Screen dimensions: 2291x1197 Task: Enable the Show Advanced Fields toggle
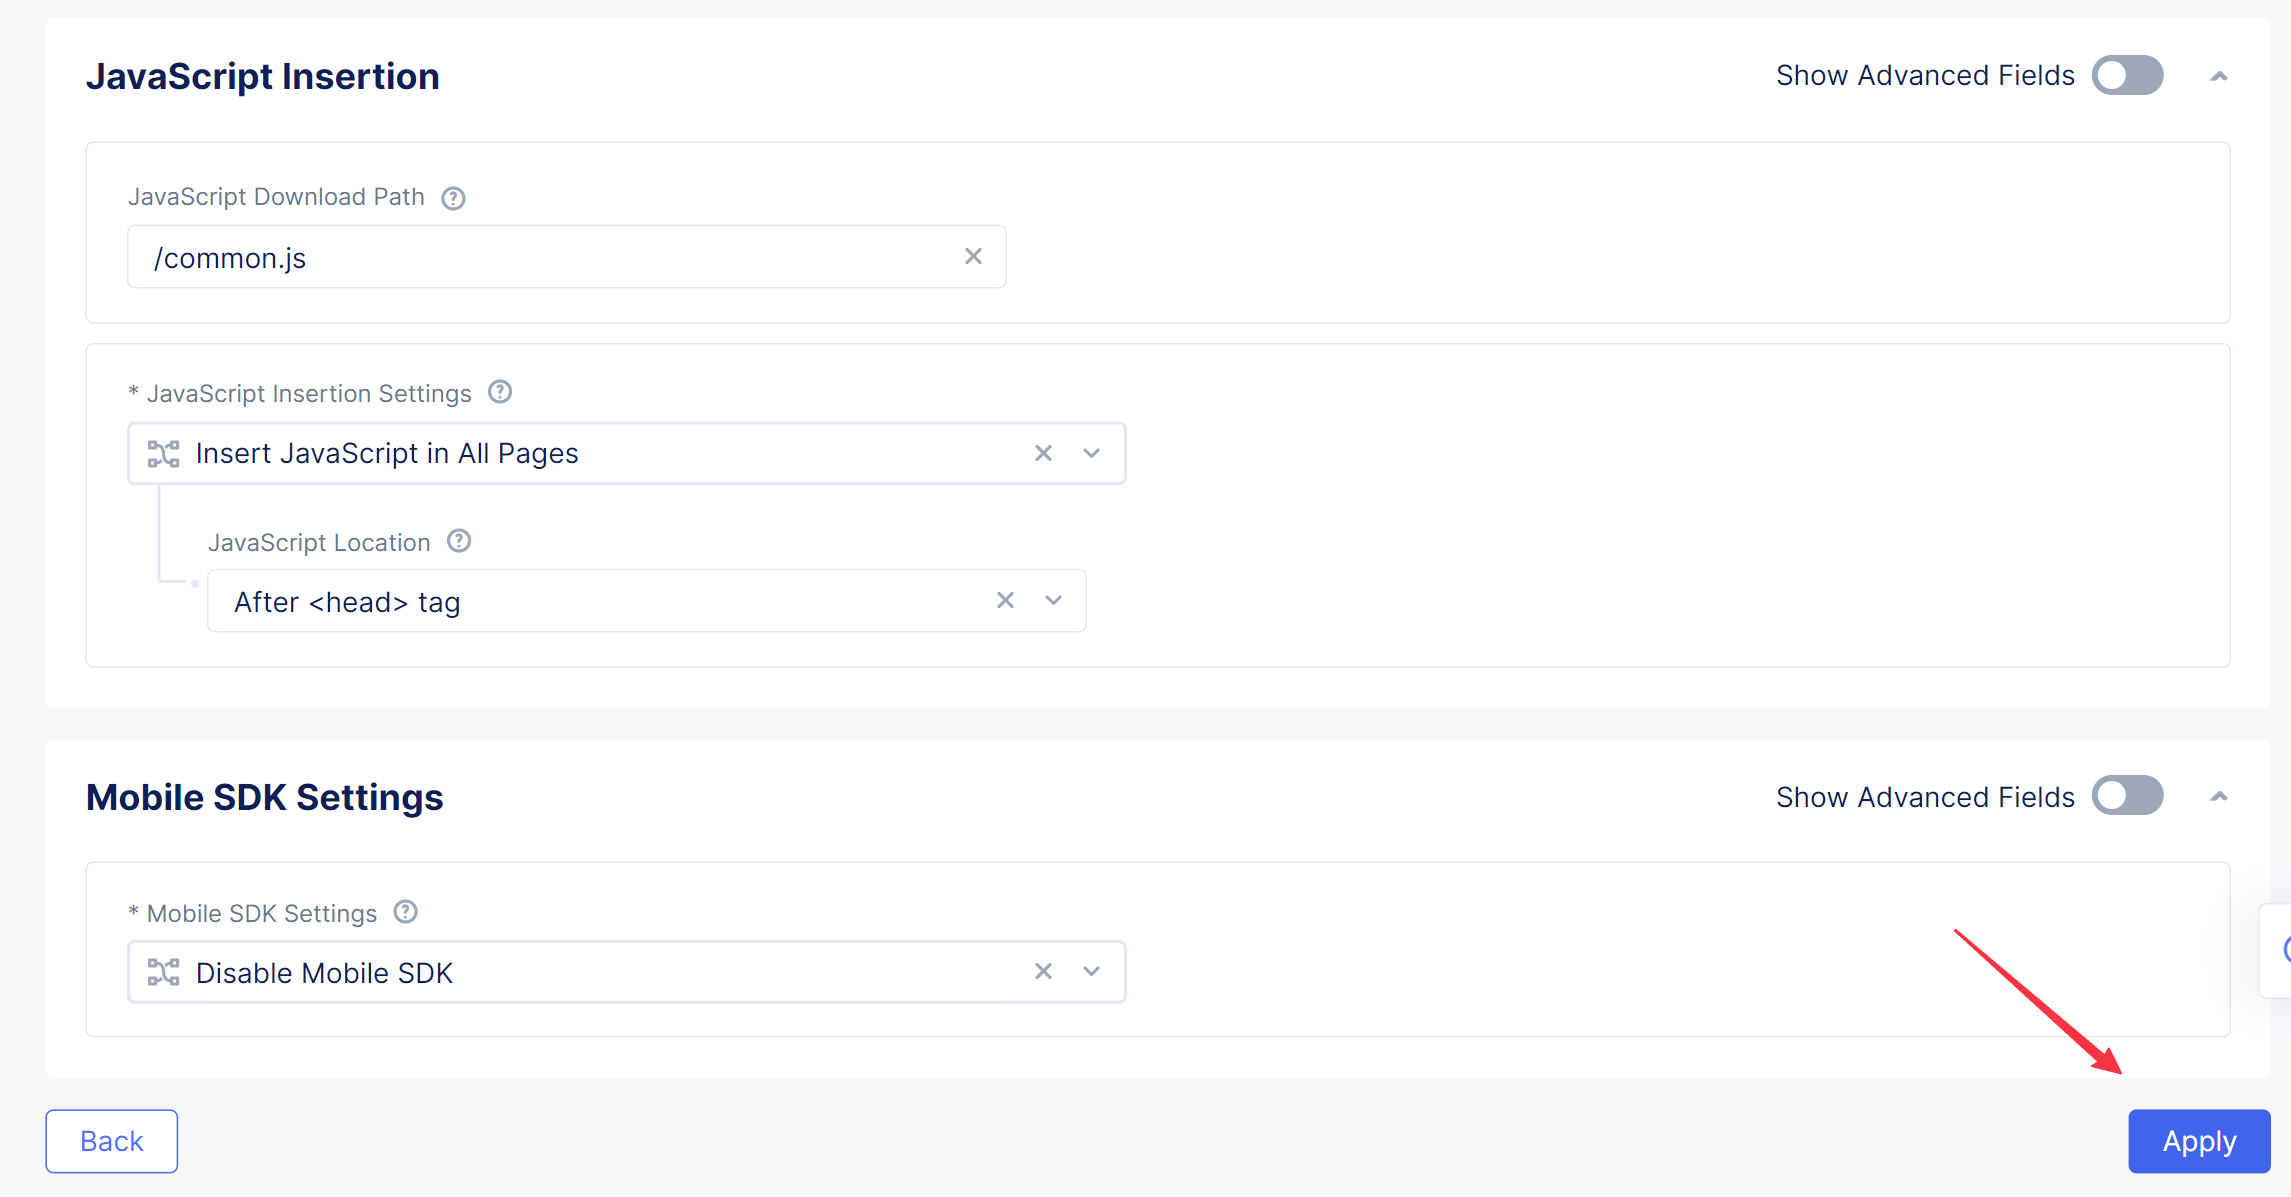click(x=2132, y=74)
